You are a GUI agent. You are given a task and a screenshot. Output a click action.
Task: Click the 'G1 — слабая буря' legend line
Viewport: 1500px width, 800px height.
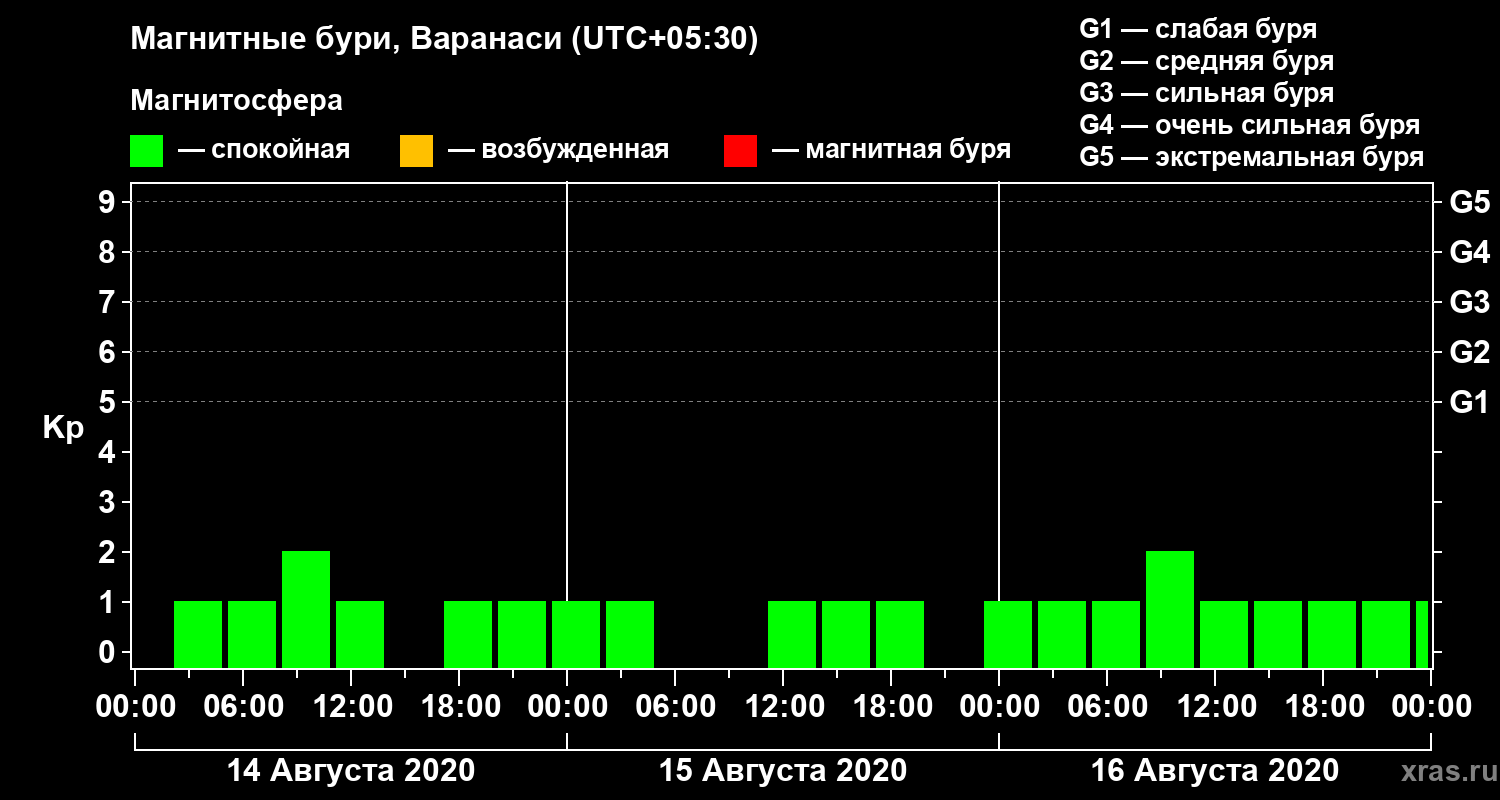[x=1198, y=28]
